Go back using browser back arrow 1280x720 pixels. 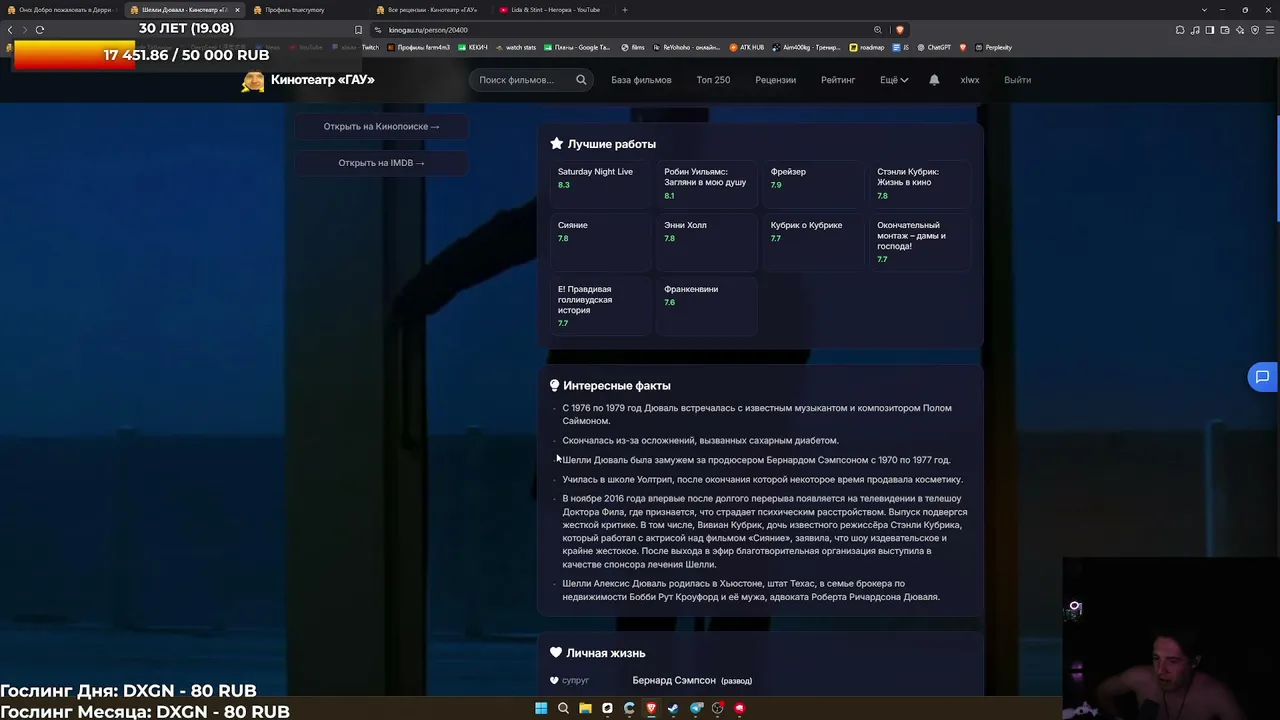[x=11, y=30]
